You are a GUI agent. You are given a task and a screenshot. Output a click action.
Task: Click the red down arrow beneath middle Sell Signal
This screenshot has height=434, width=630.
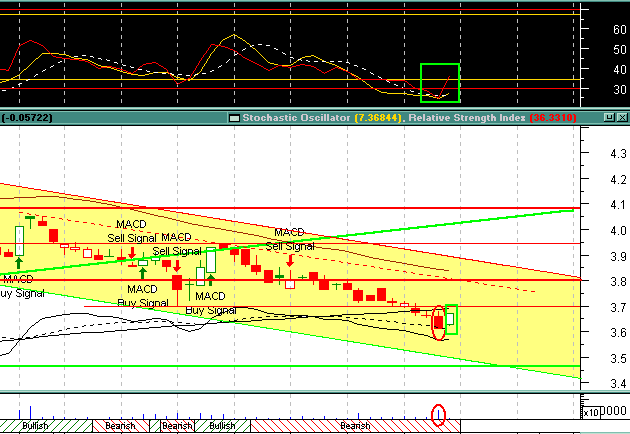tap(177, 266)
